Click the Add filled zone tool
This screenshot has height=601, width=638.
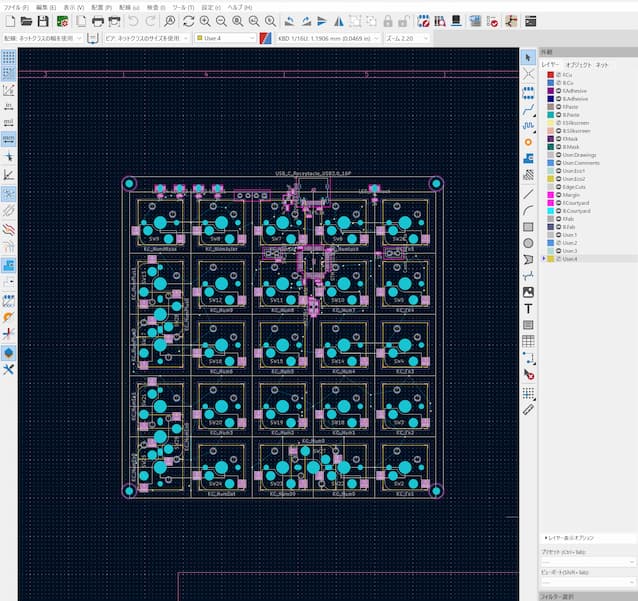coord(528,158)
